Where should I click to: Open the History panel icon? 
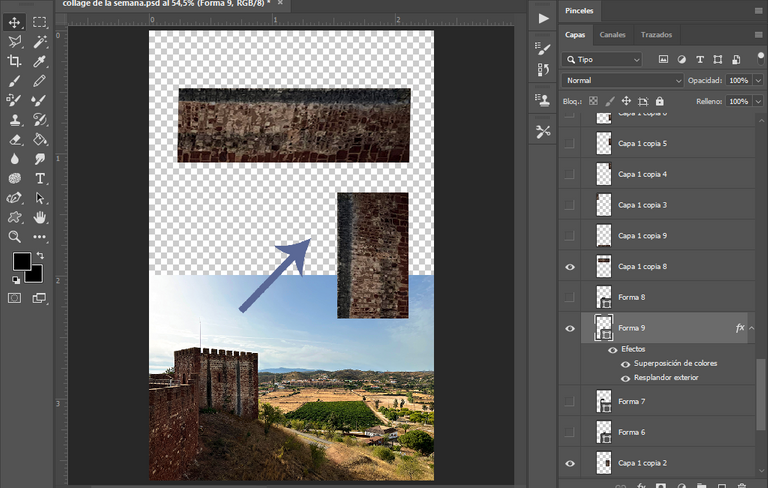click(x=543, y=70)
